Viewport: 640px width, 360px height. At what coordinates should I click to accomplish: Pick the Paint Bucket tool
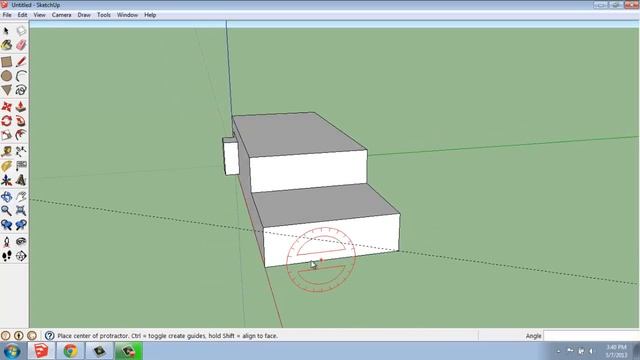point(7,45)
